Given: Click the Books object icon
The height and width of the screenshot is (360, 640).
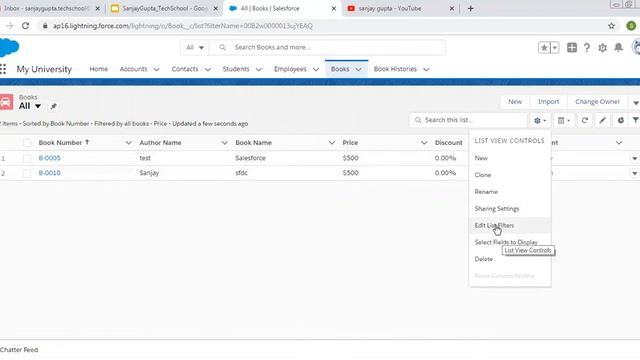Looking at the screenshot, I should click(6, 102).
